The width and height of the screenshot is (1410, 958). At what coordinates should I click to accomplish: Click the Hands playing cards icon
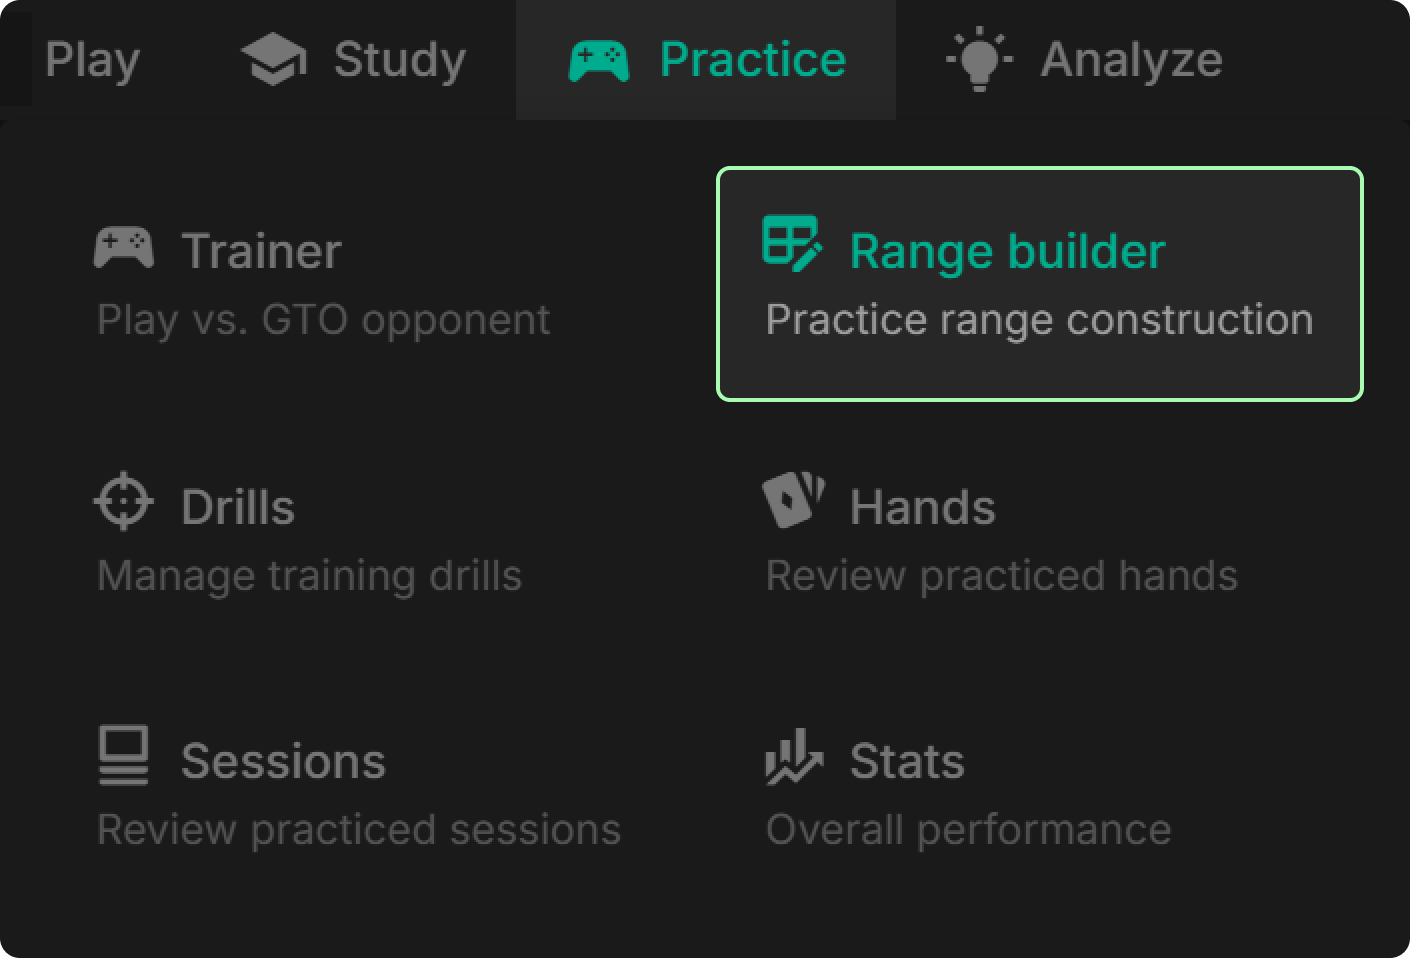(x=793, y=500)
